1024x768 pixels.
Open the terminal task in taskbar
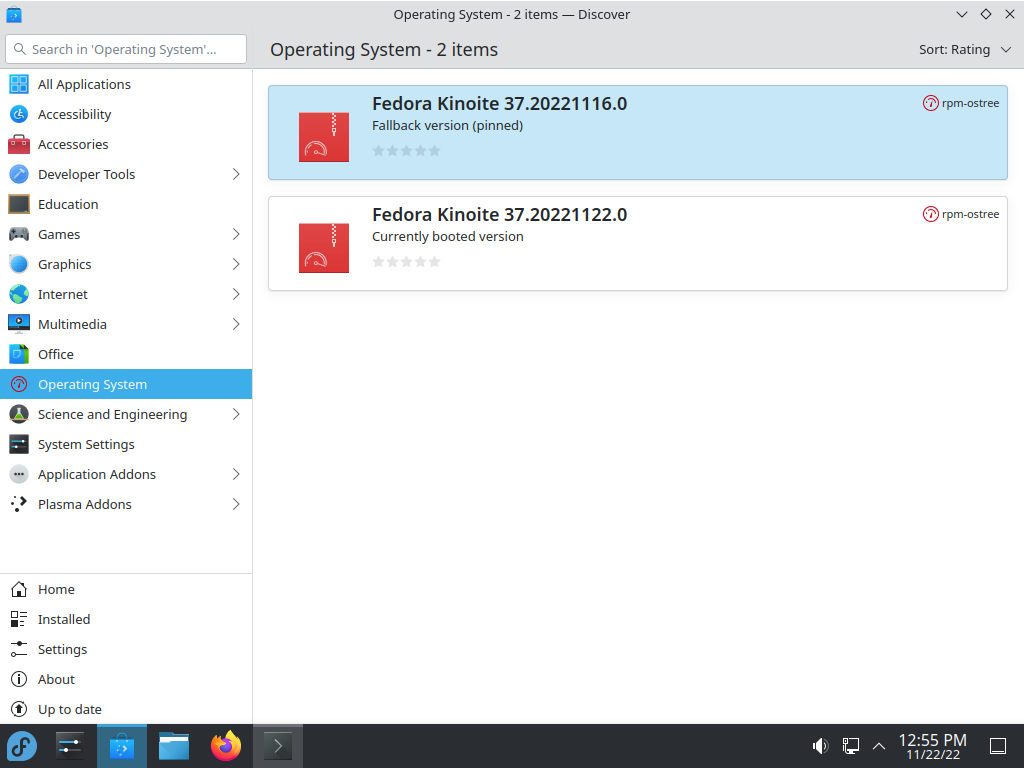tap(278, 746)
